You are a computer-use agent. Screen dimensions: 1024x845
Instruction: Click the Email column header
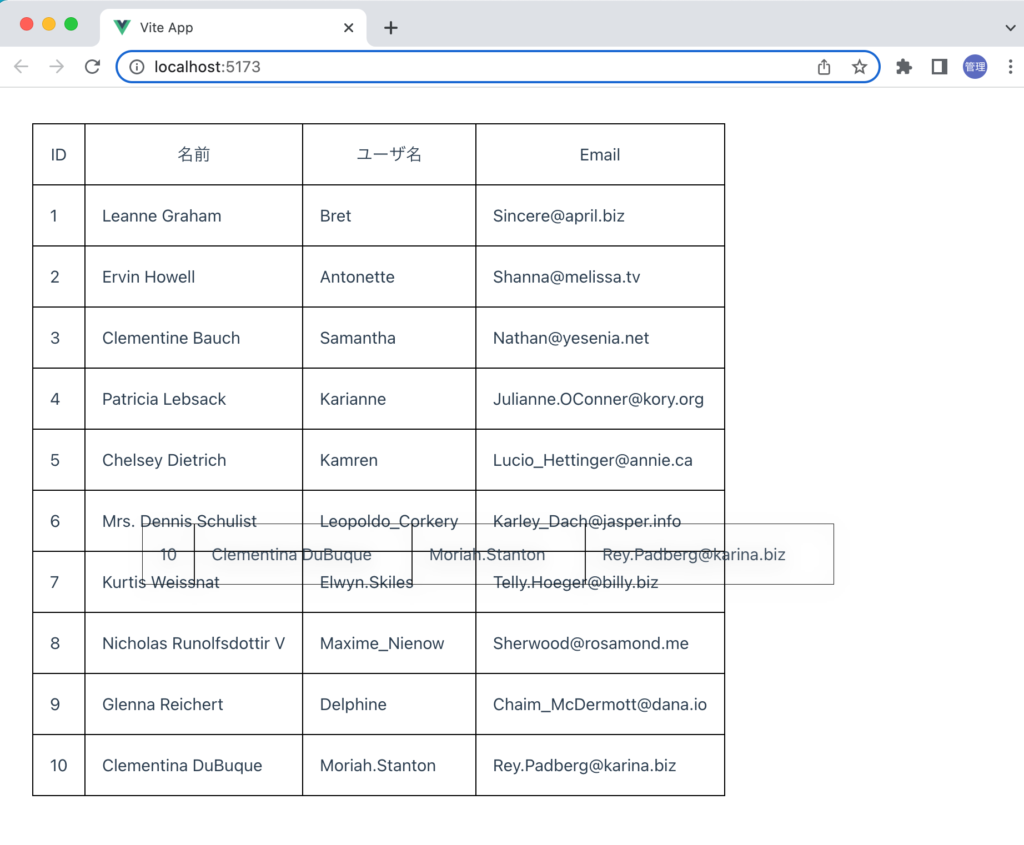click(x=599, y=154)
